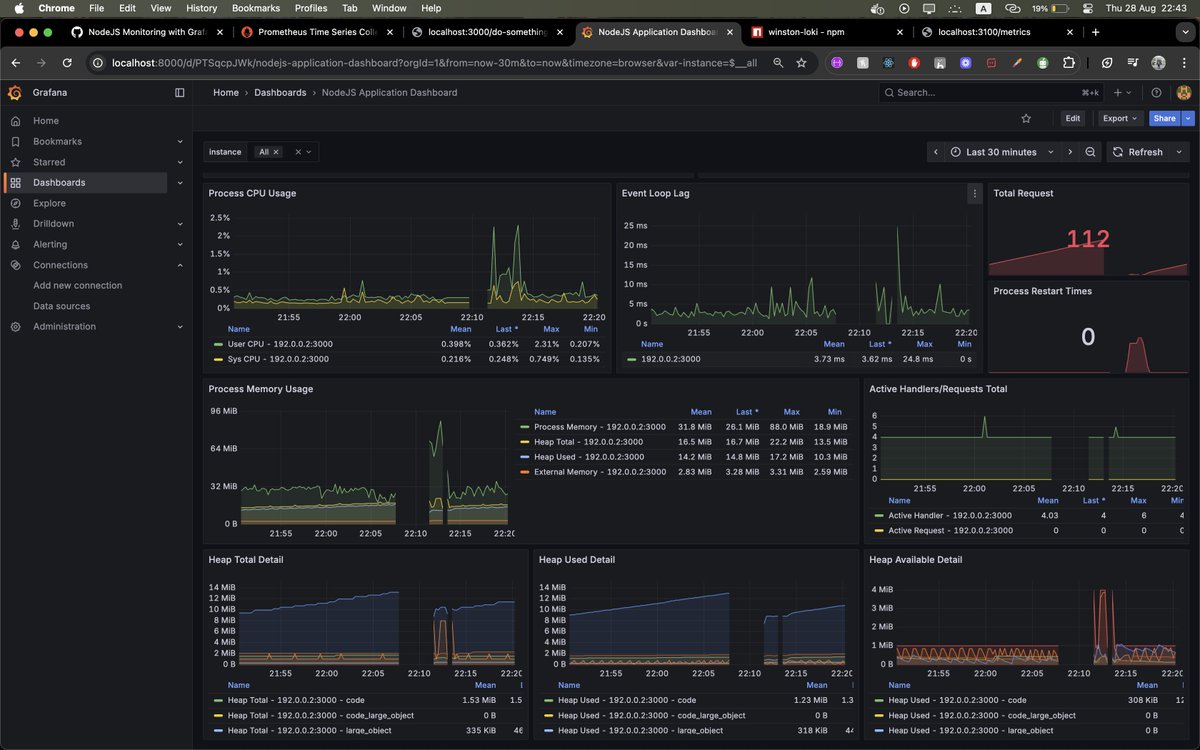
Task: Click the Explore compass icon
Action: (x=15, y=203)
